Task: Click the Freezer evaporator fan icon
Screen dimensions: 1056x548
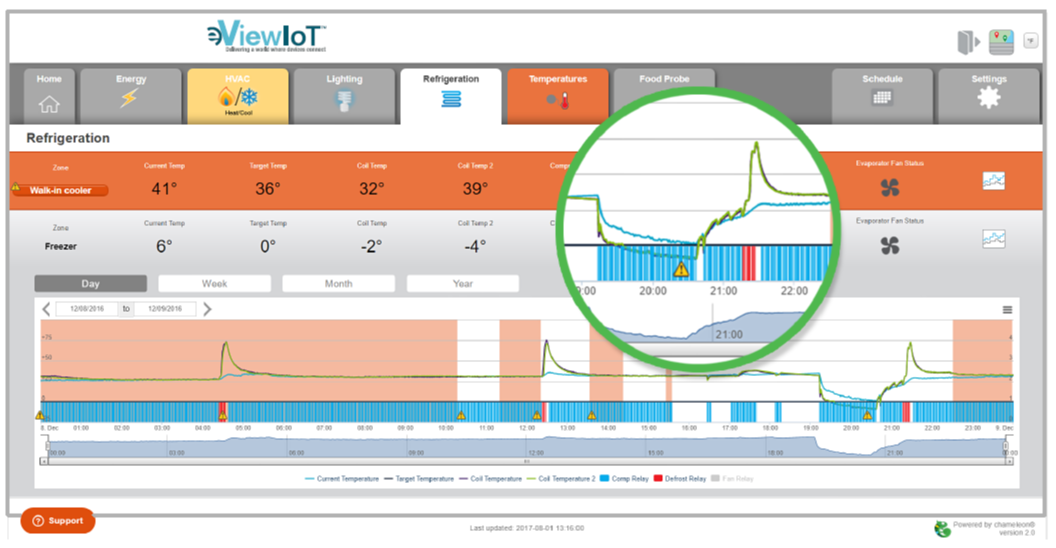Action: click(x=889, y=244)
